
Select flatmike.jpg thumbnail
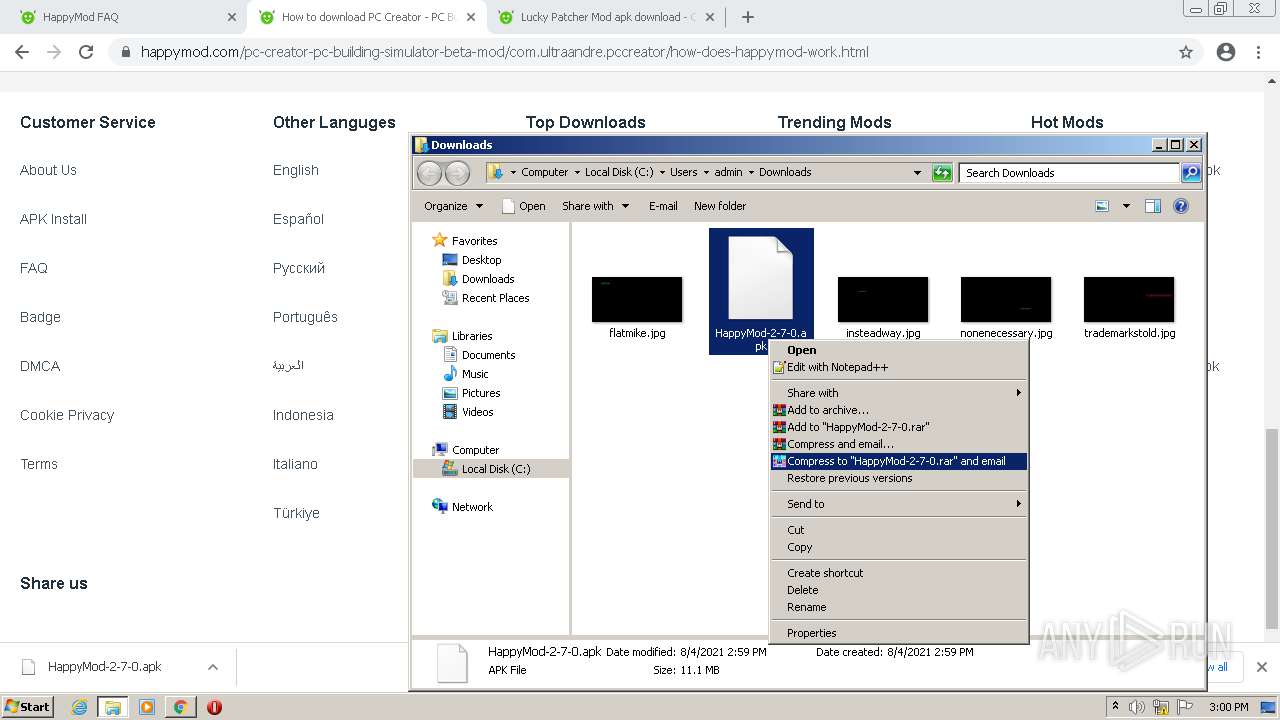tap(637, 300)
